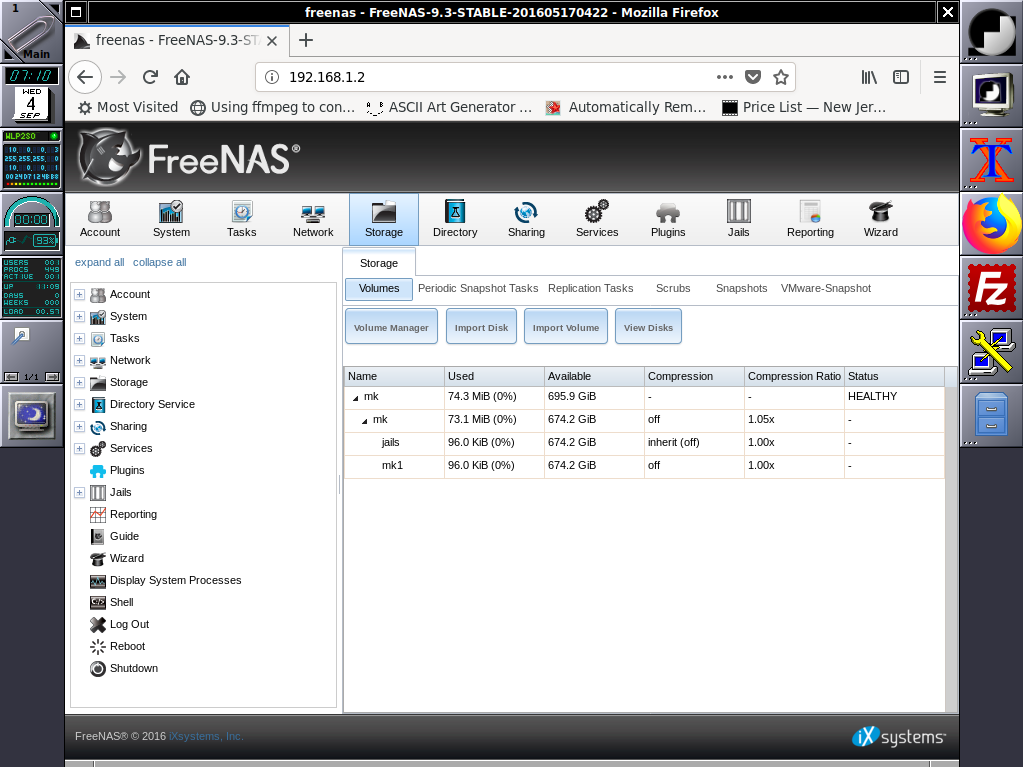Expand the Jails tree node
The image size is (1023, 767).
[79, 492]
